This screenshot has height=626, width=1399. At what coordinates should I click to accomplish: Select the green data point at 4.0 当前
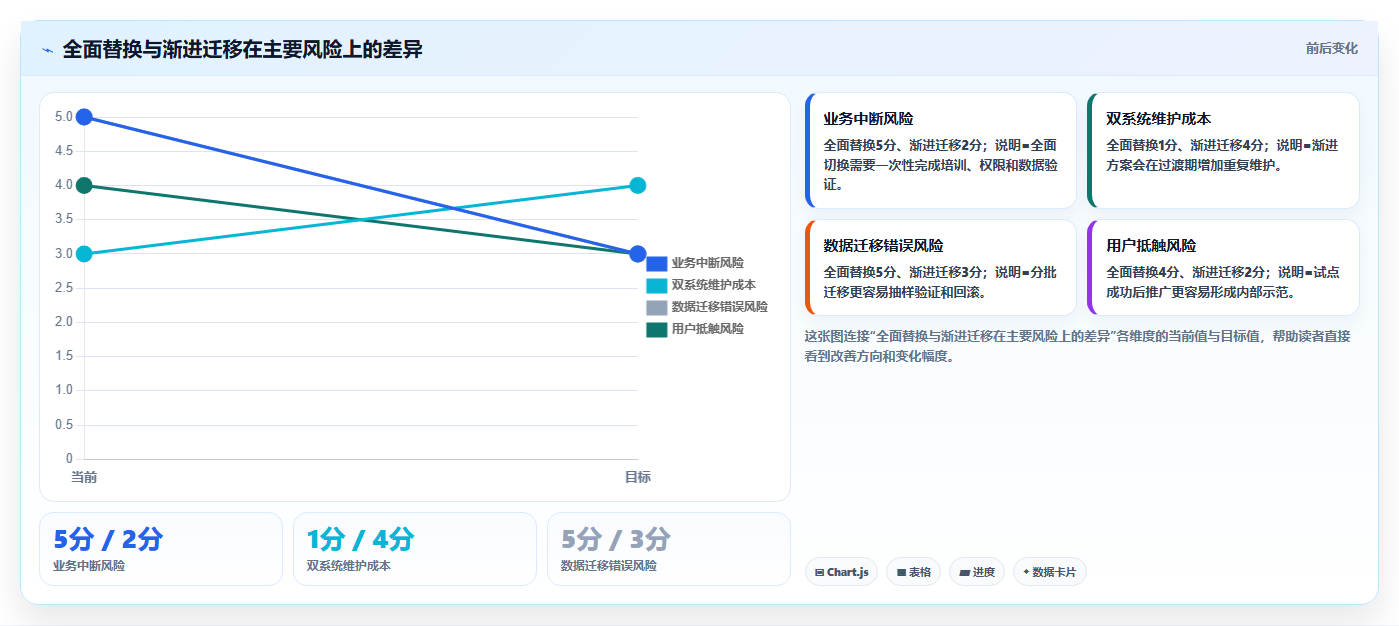(x=84, y=185)
